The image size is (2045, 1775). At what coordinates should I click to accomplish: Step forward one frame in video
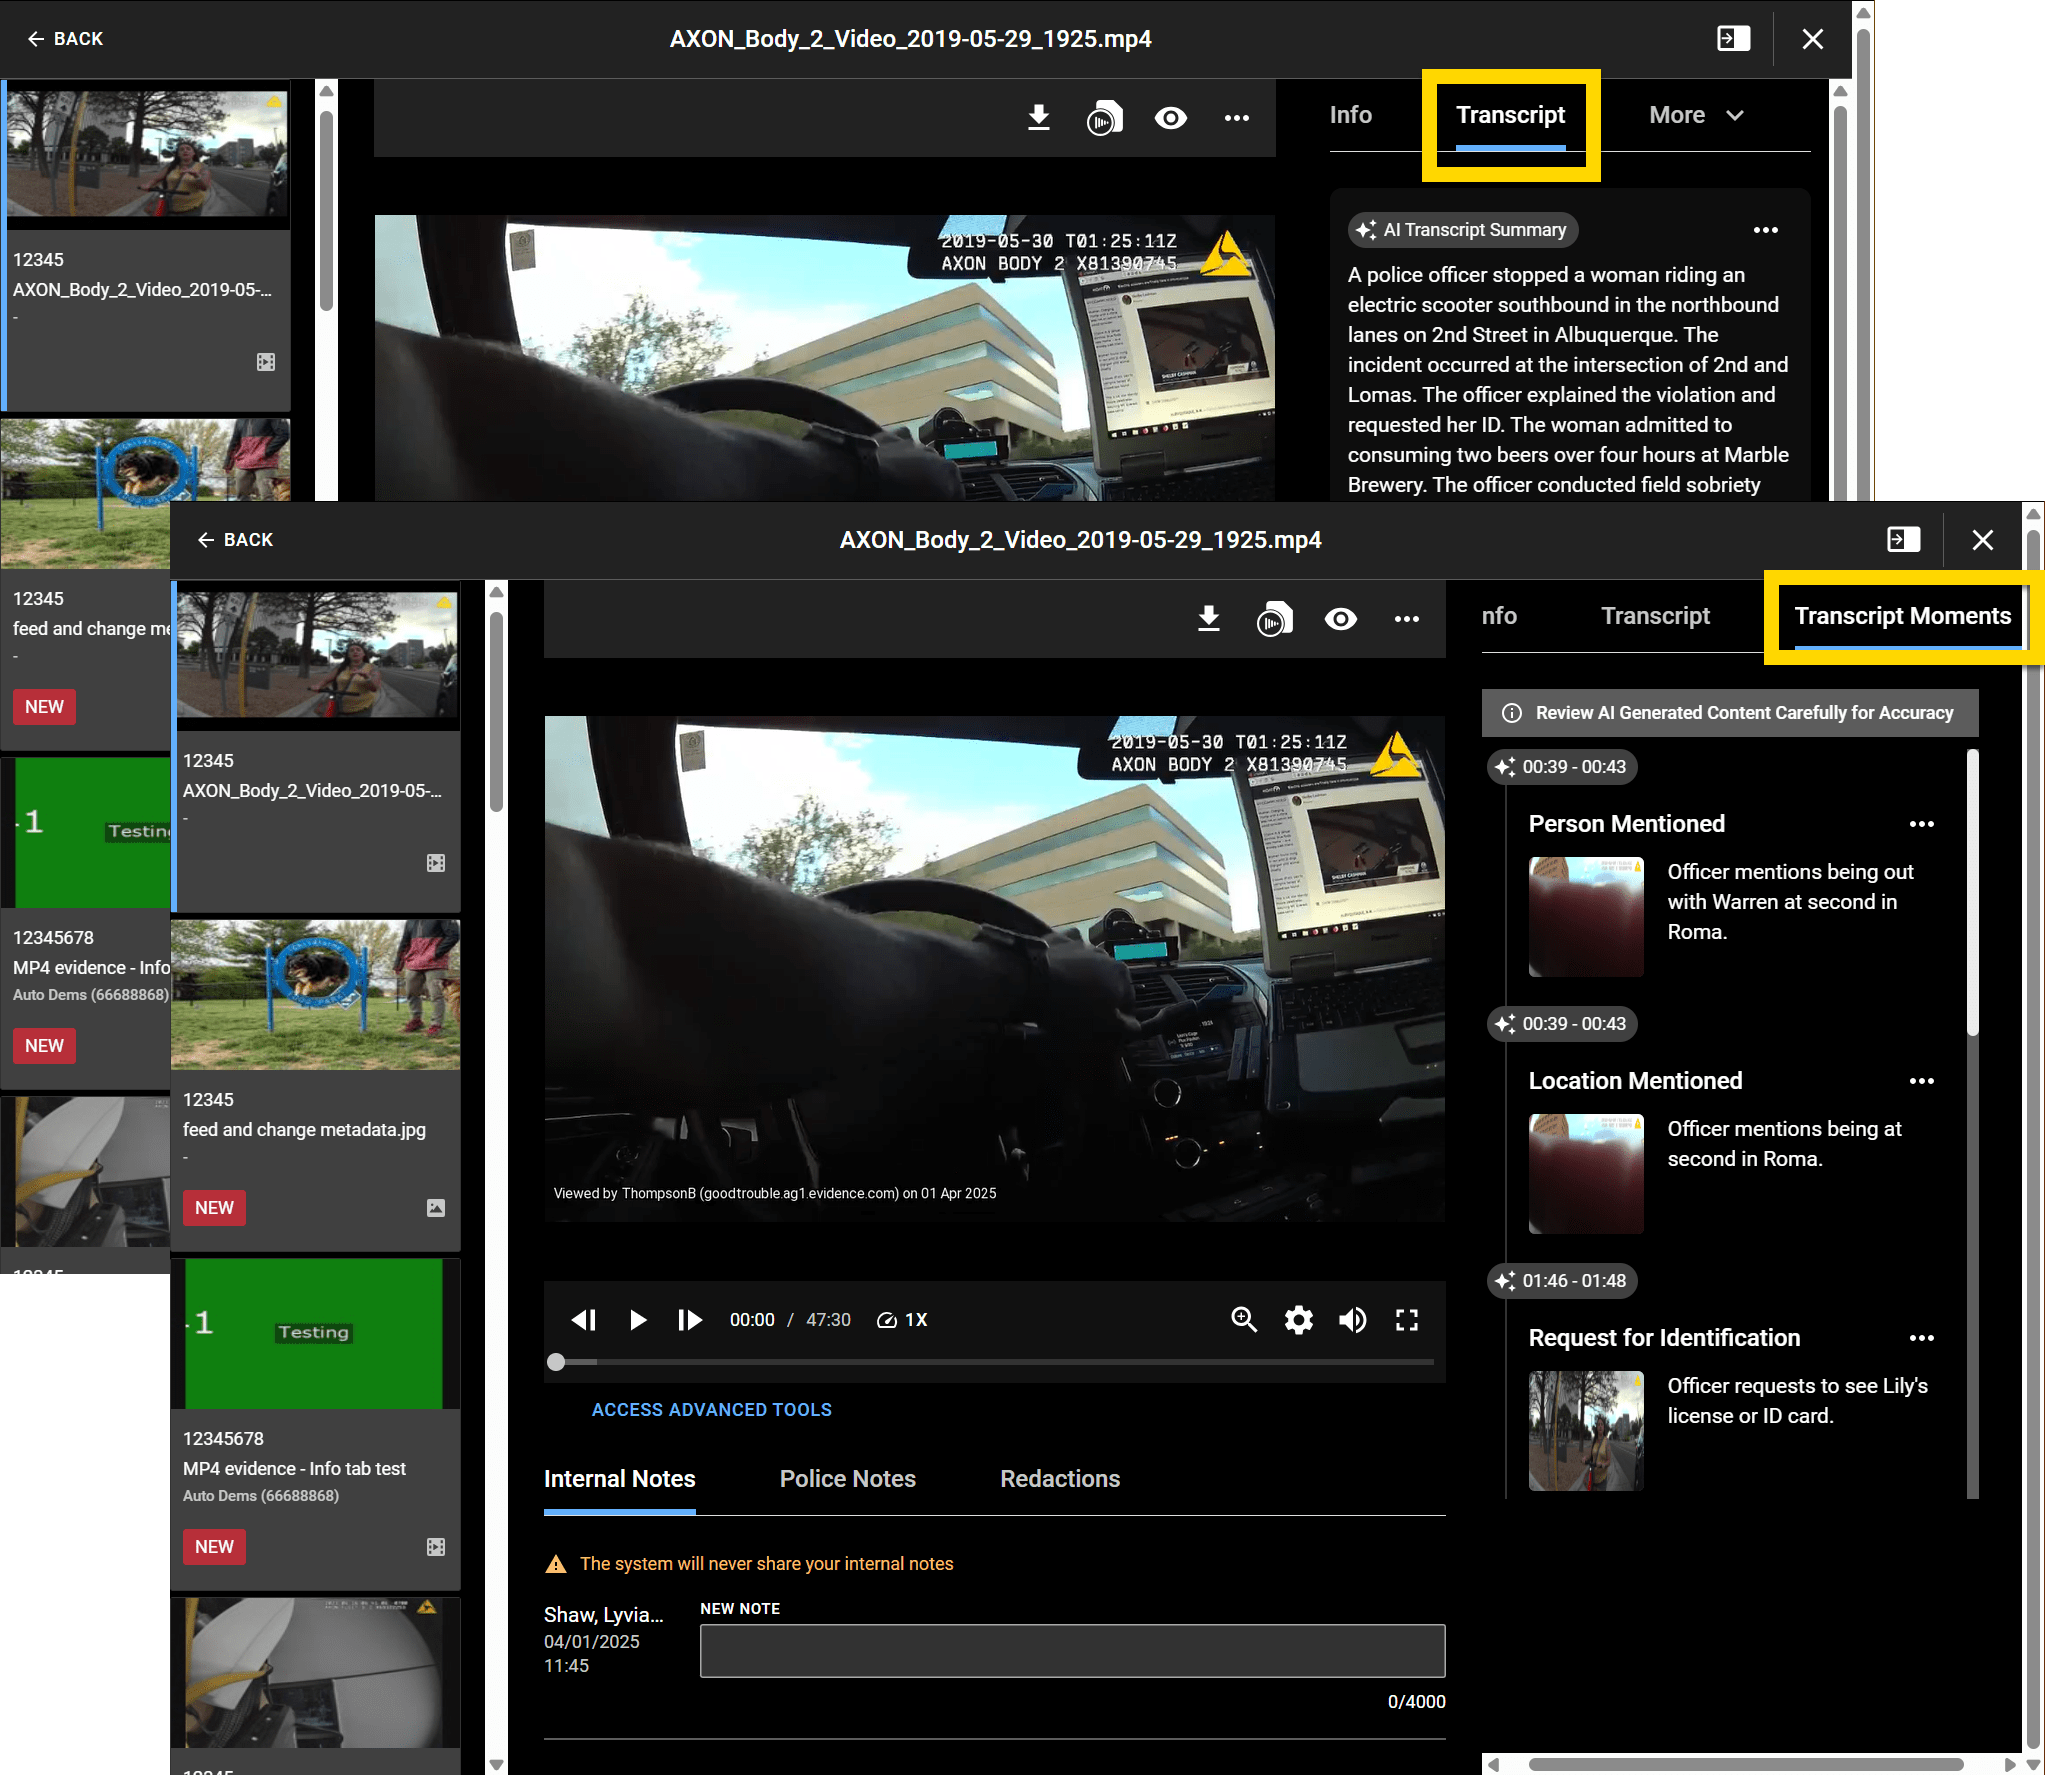click(690, 1320)
